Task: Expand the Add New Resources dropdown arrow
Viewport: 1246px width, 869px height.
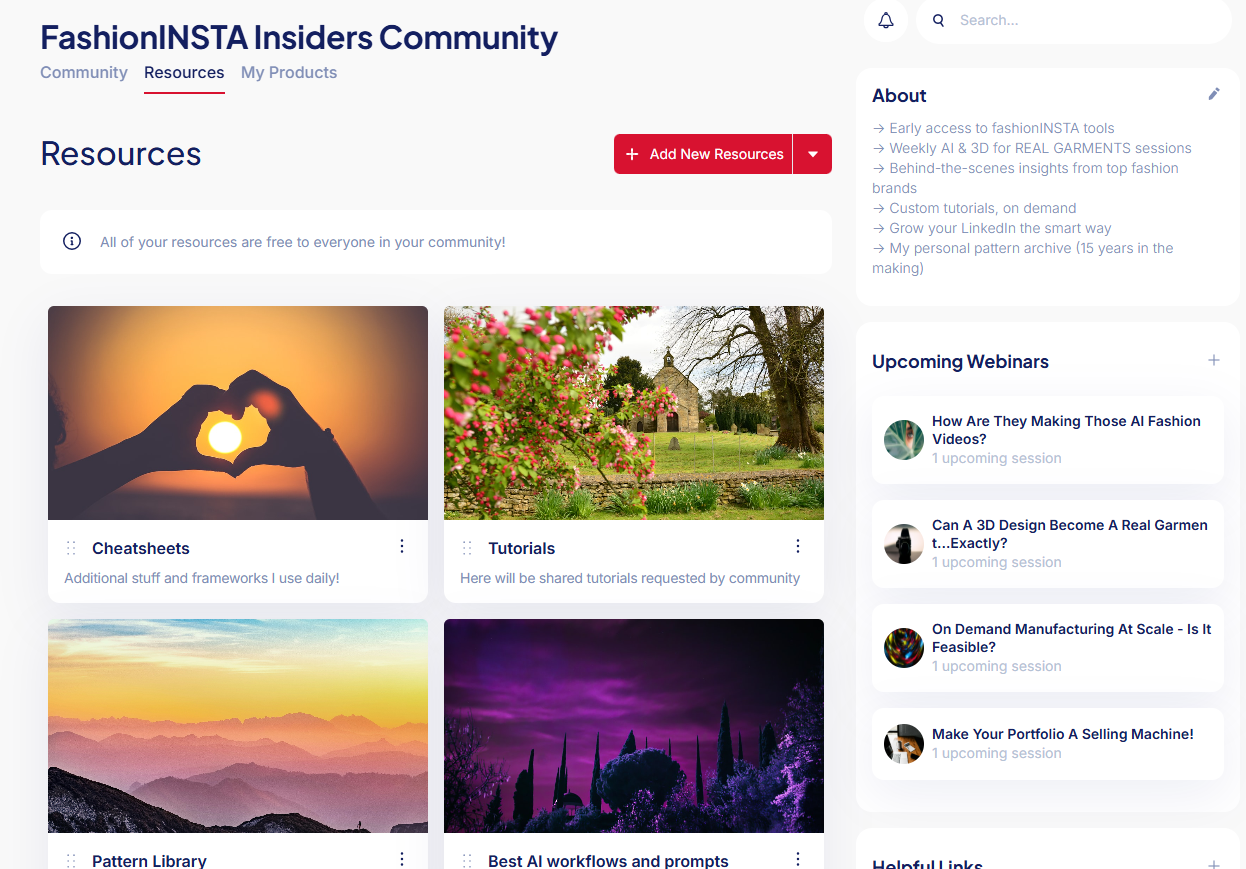Action: coord(813,154)
